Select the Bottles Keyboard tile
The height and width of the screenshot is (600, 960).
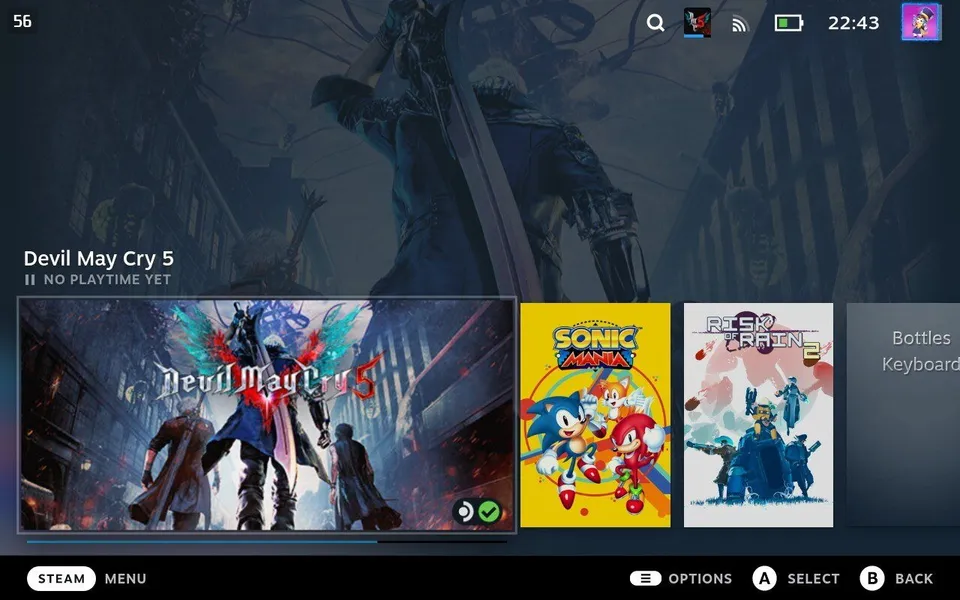[904, 415]
